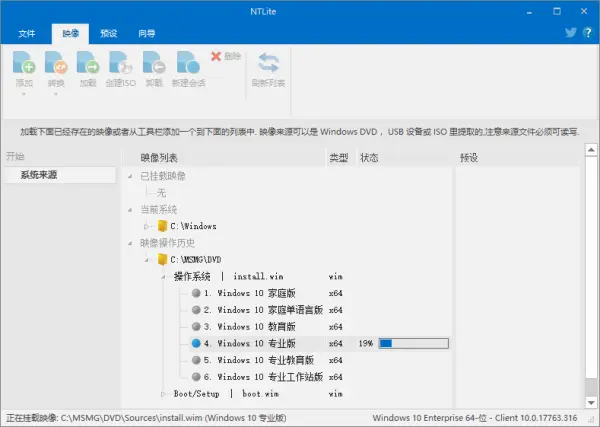Click the circle icon for Windows 10 专业工作站版
Viewport: 600px width, 427px height.
click(196, 377)
